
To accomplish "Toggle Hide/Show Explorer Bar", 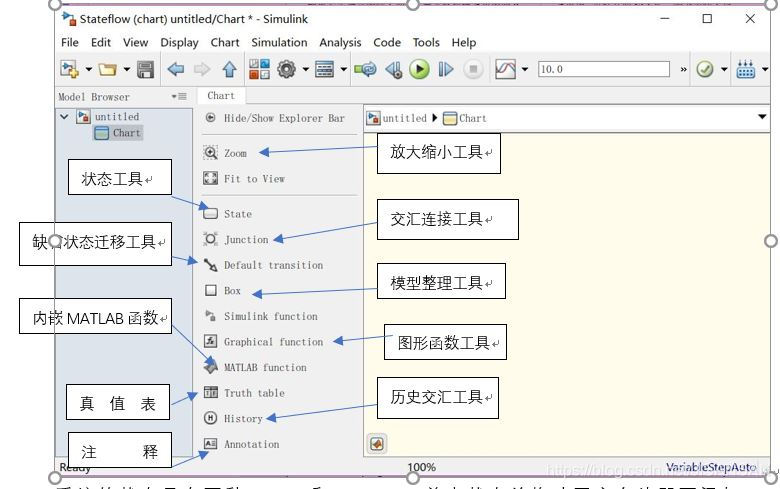I will pyautogui.click(x=275, y=118).
